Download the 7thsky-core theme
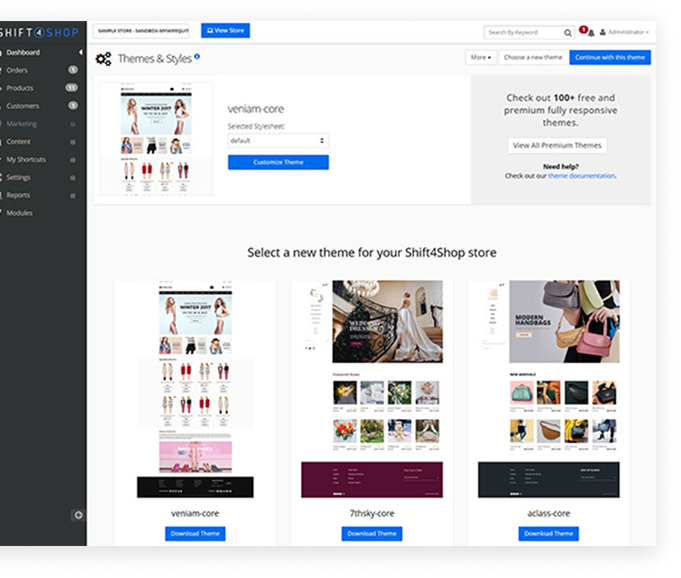 click(372, 534)
